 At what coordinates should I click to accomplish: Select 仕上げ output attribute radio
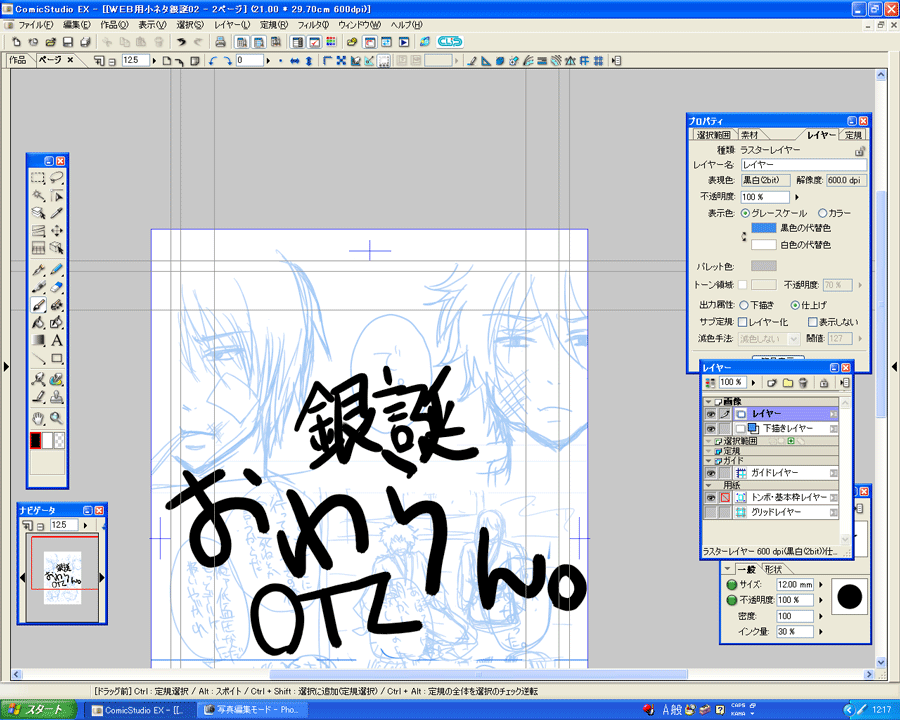[x=795, y=305]
